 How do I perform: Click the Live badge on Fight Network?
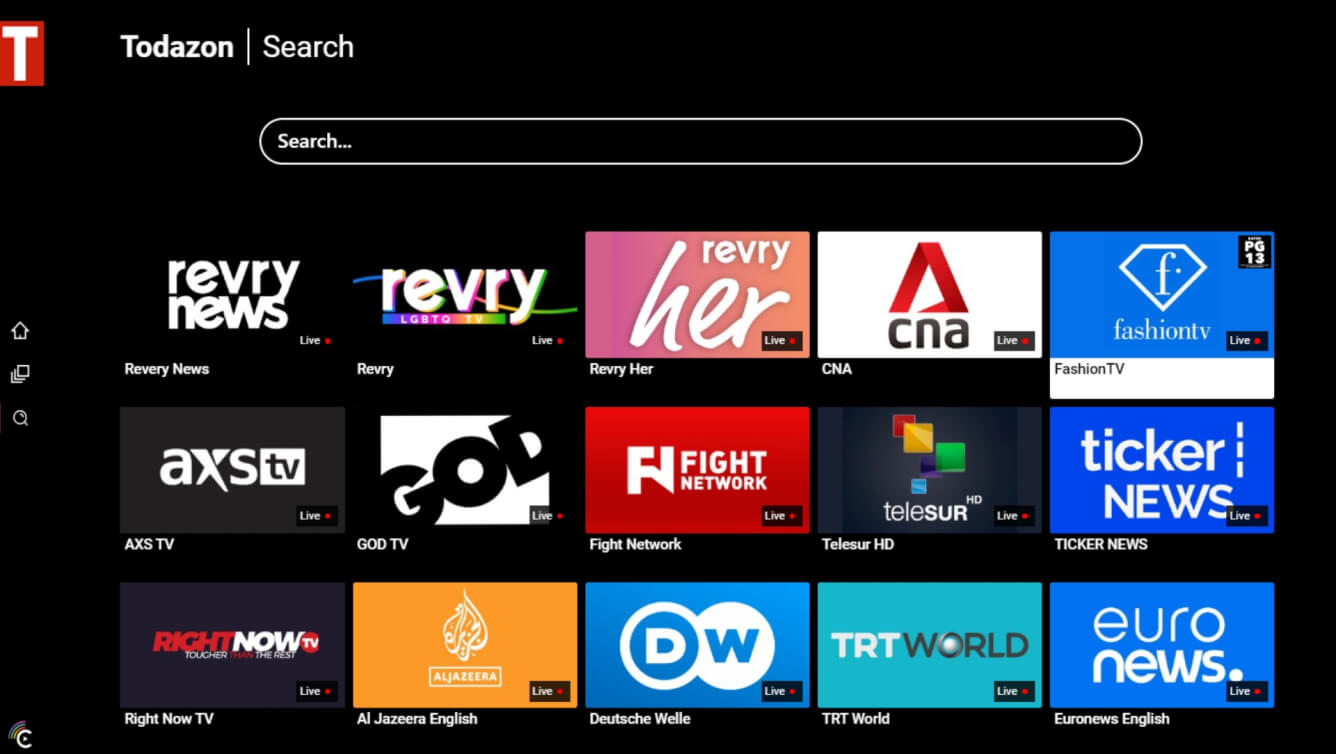782,516
